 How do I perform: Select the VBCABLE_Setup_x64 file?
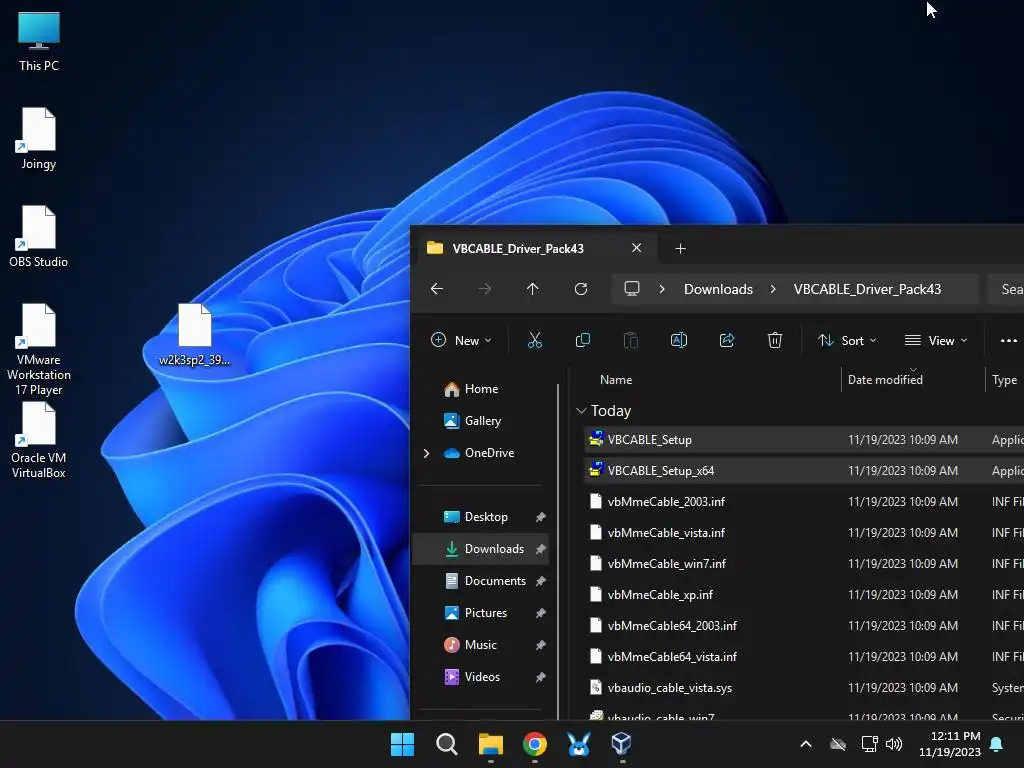click(804, 471)
